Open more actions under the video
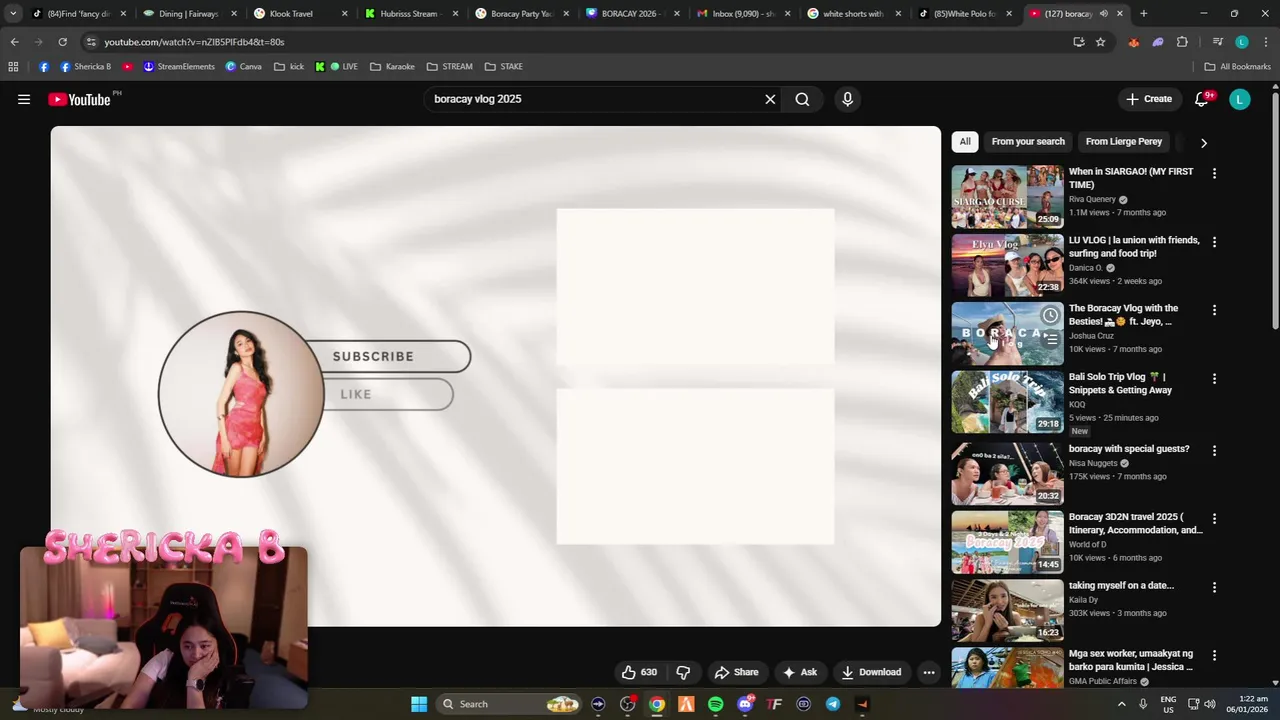 929,672
